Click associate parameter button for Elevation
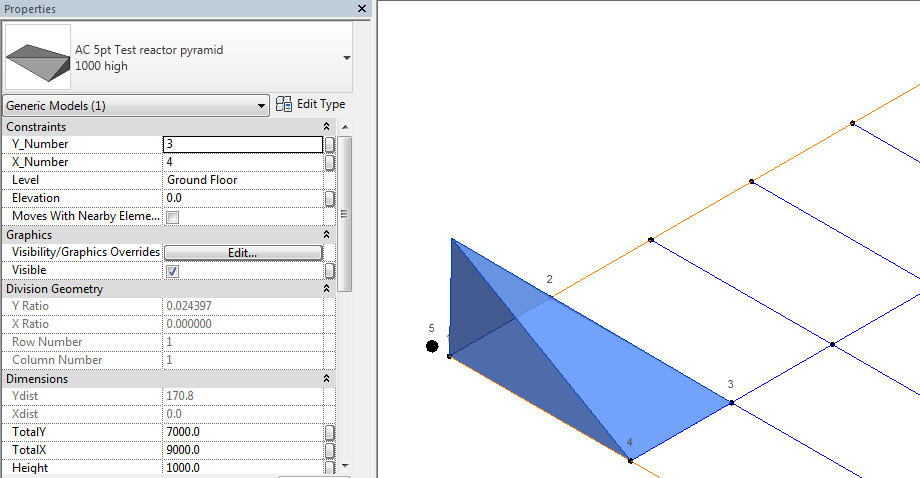Image resolution: width=920 pixels, height=478 pixels. coord(330,199)
